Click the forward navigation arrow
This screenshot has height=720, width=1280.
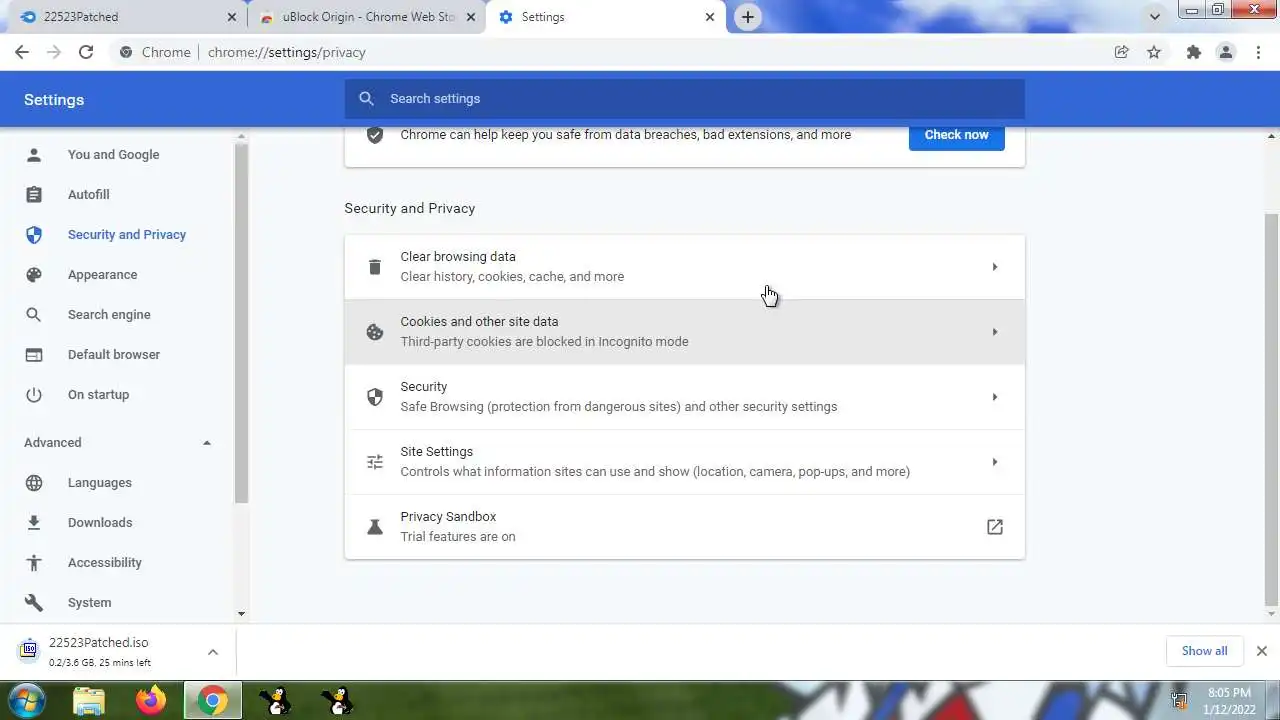(54, 52)
